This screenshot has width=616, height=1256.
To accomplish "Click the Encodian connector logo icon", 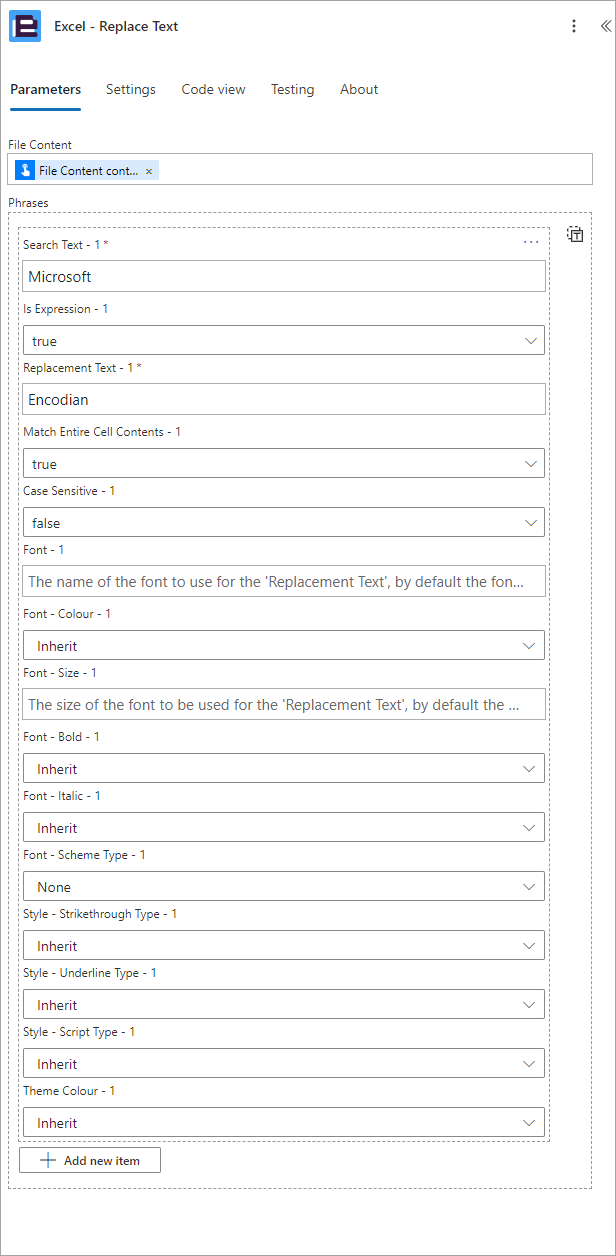I will [x=25, y=26].
